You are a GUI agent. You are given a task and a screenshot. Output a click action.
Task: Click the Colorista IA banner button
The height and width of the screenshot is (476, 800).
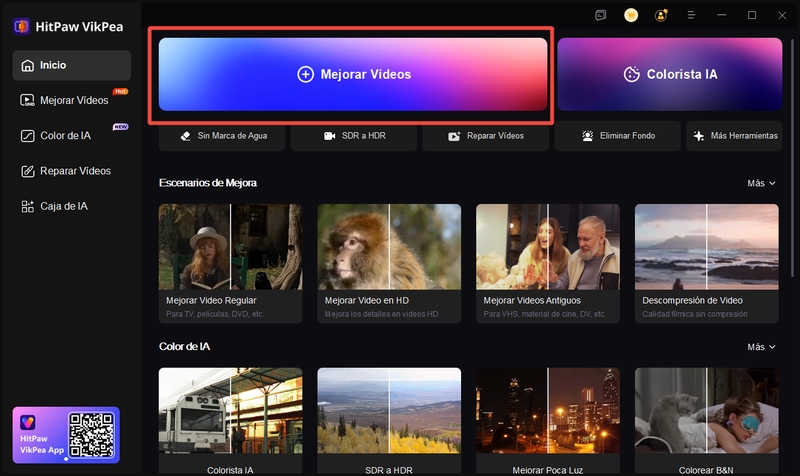[669, 74]
